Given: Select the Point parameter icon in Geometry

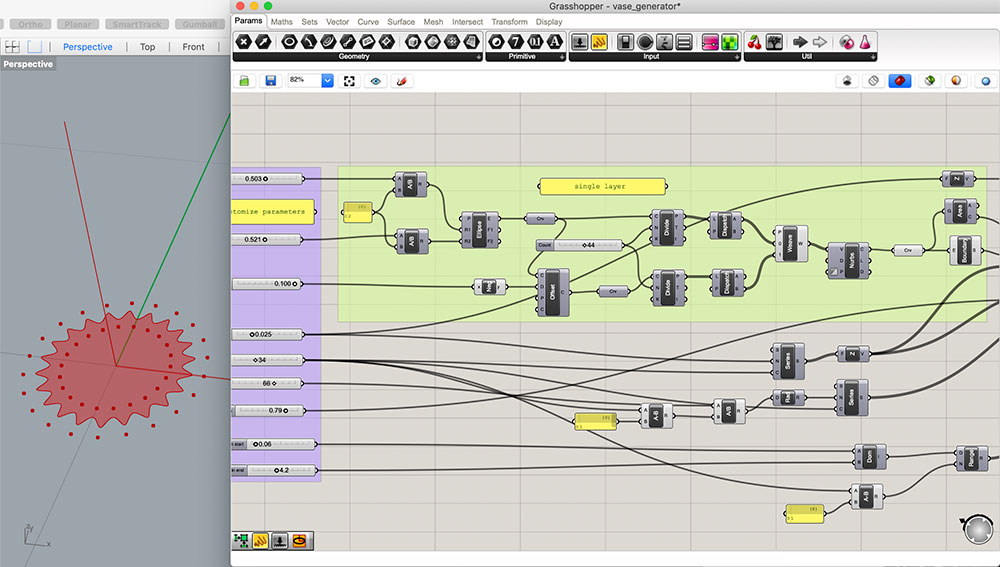Looking at the screenshot, I should tap(243, 42).
